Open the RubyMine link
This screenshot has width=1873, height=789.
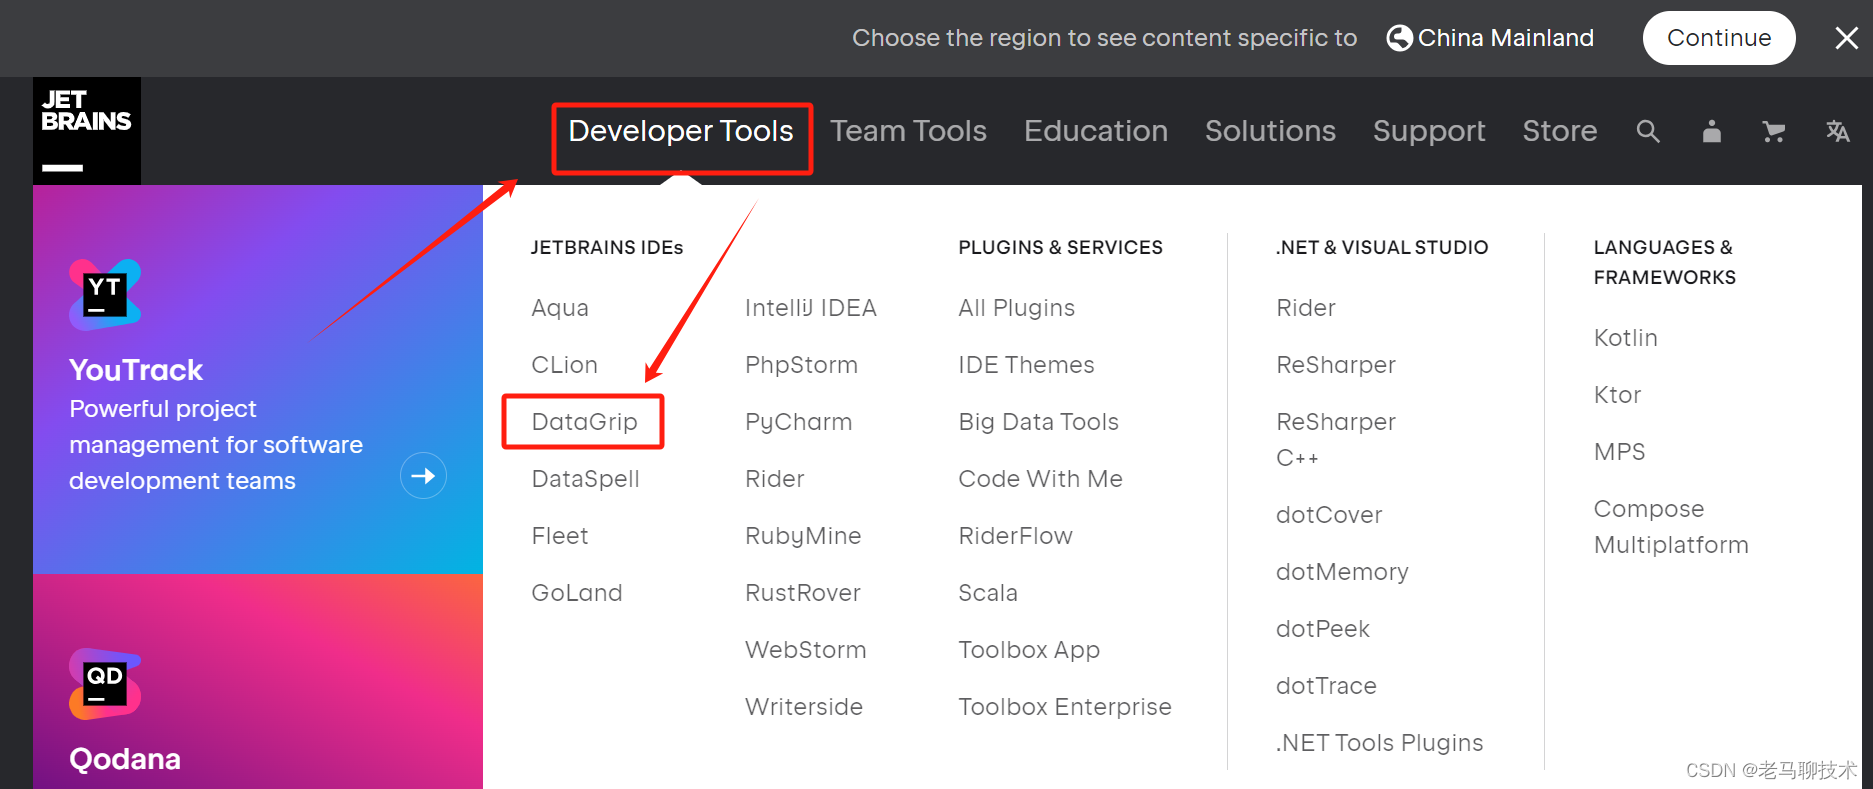tap(803, 536)
